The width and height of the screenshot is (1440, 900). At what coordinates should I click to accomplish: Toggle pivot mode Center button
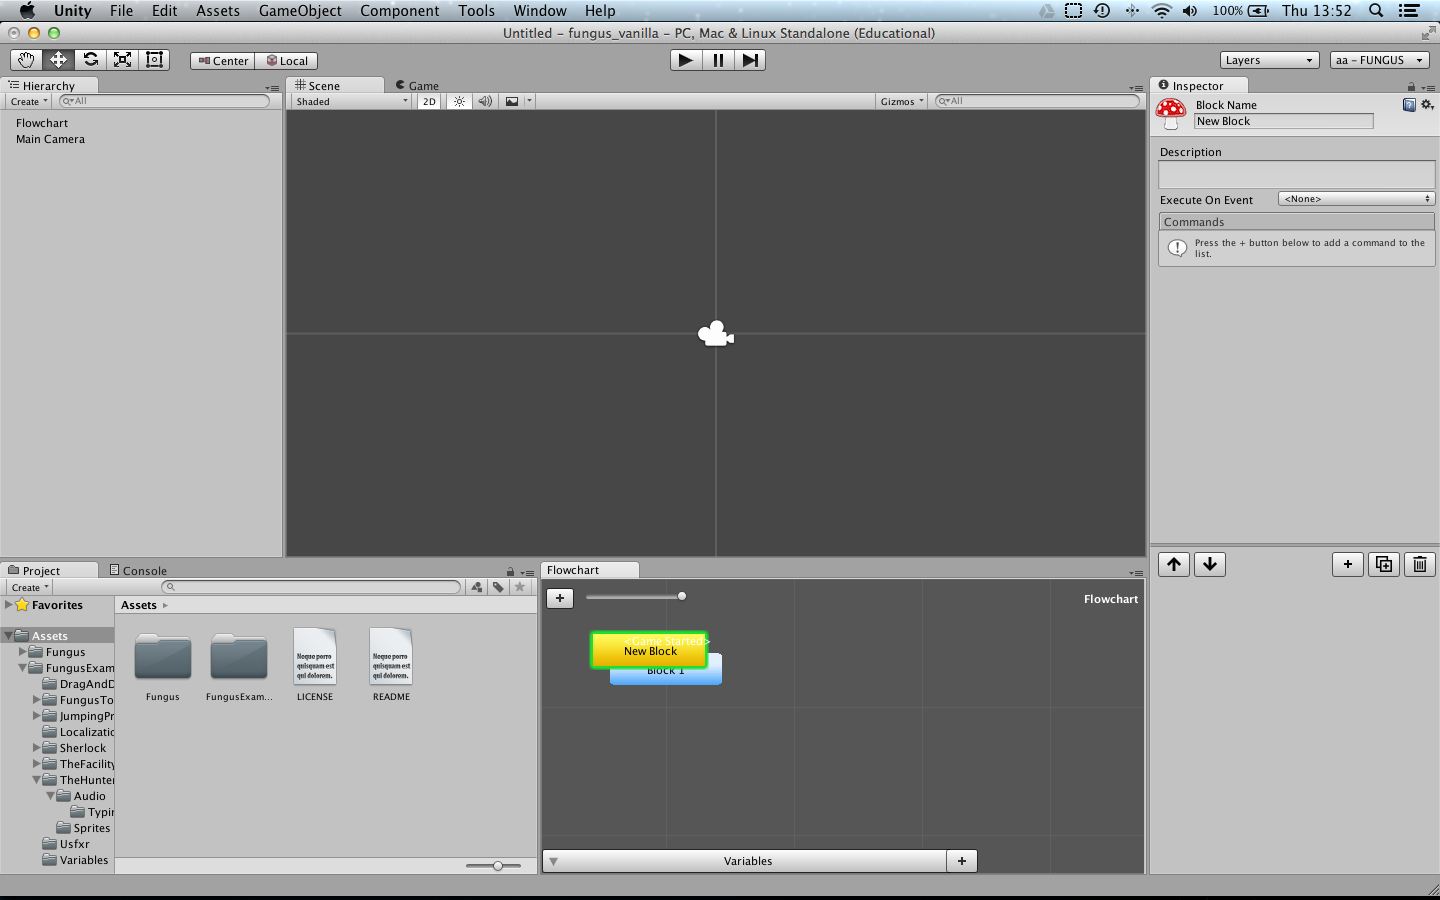(x=223, y=61)
